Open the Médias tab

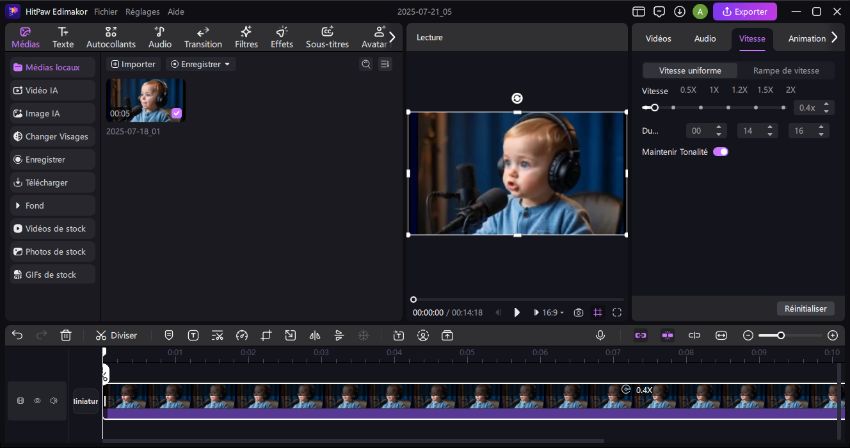(25, 37)
